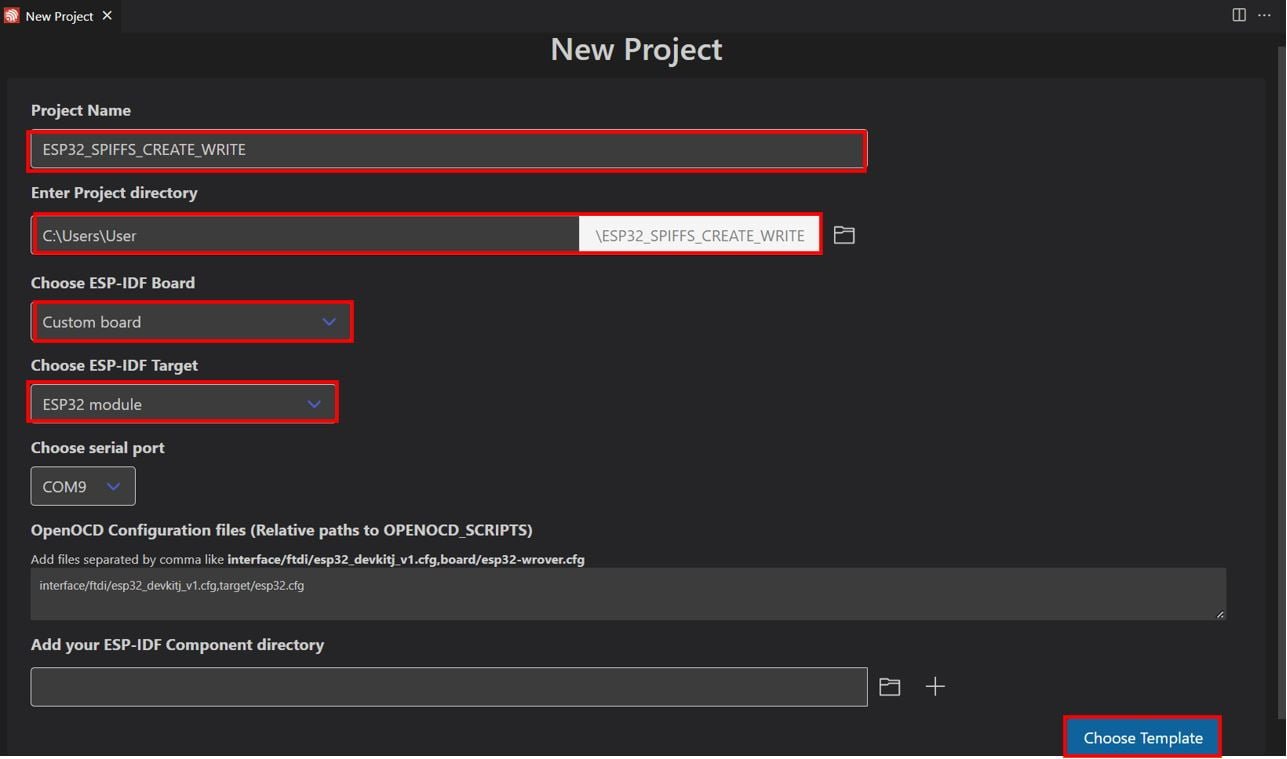Click the chevron on the ESP-IDF Board selector
This screenshot has width=1287, height=759.
329,321
